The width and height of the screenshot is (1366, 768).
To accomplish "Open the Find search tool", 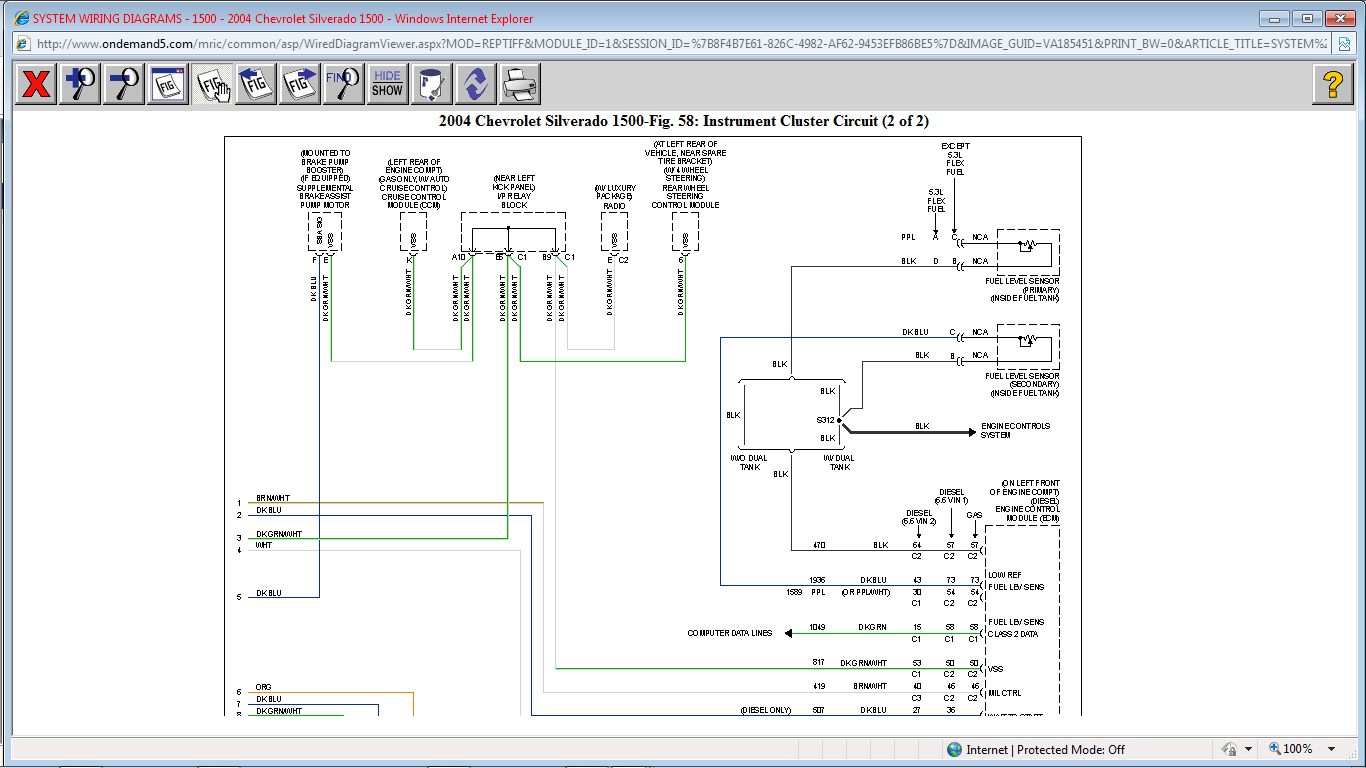I will (344, 84).
